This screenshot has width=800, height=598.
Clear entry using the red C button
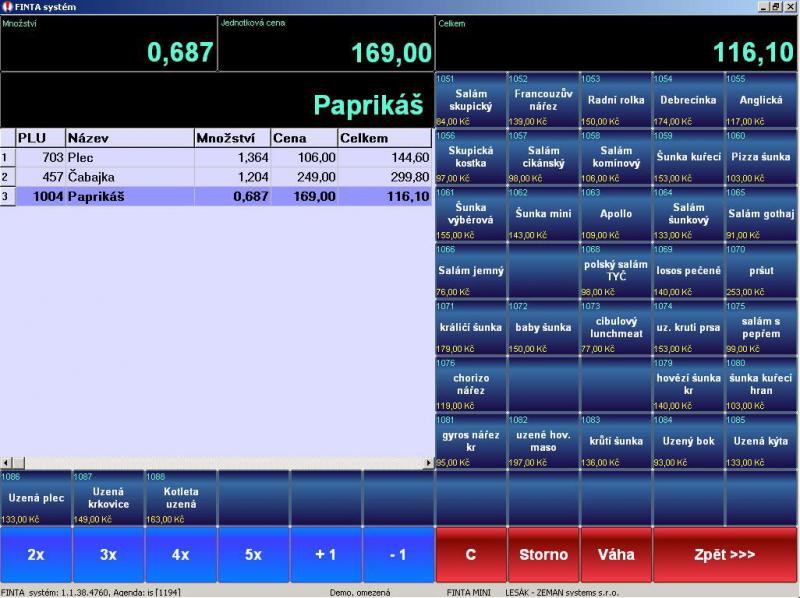[x=471, y=554]
